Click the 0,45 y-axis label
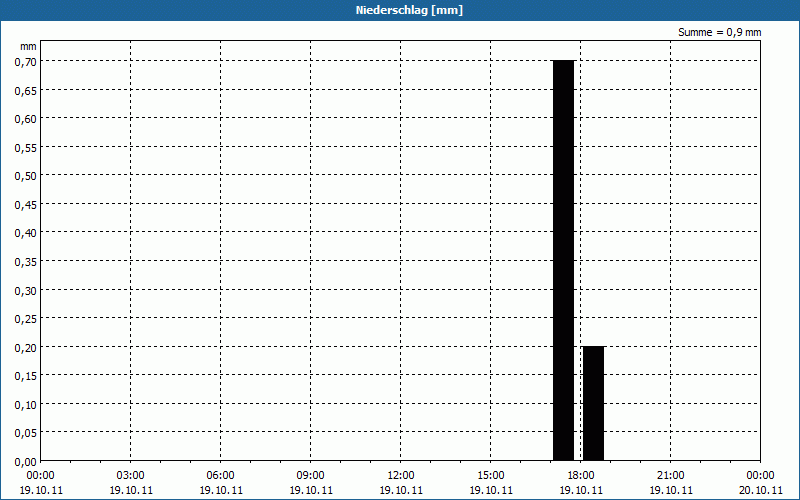The height and width of the screenshot is (500, 800). coord(26,205)
